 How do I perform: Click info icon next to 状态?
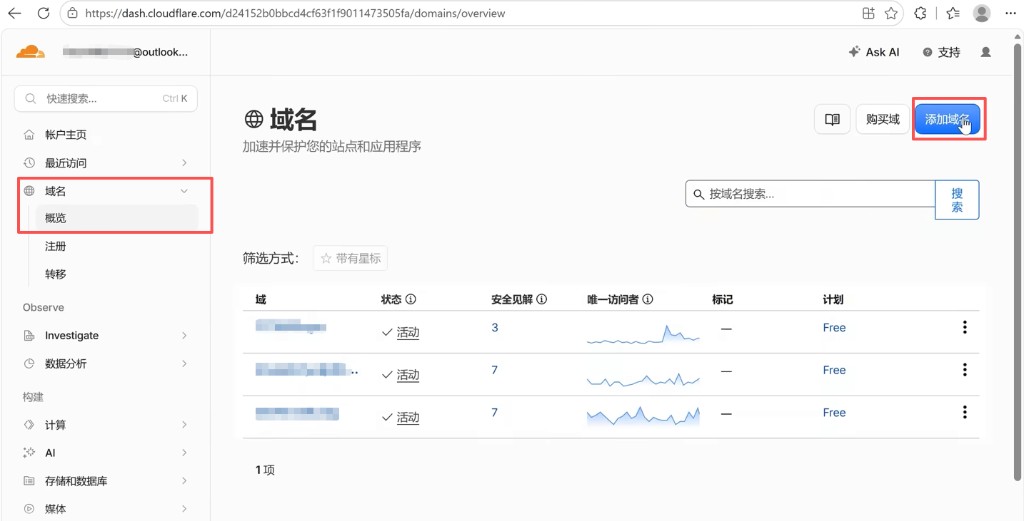411,300
